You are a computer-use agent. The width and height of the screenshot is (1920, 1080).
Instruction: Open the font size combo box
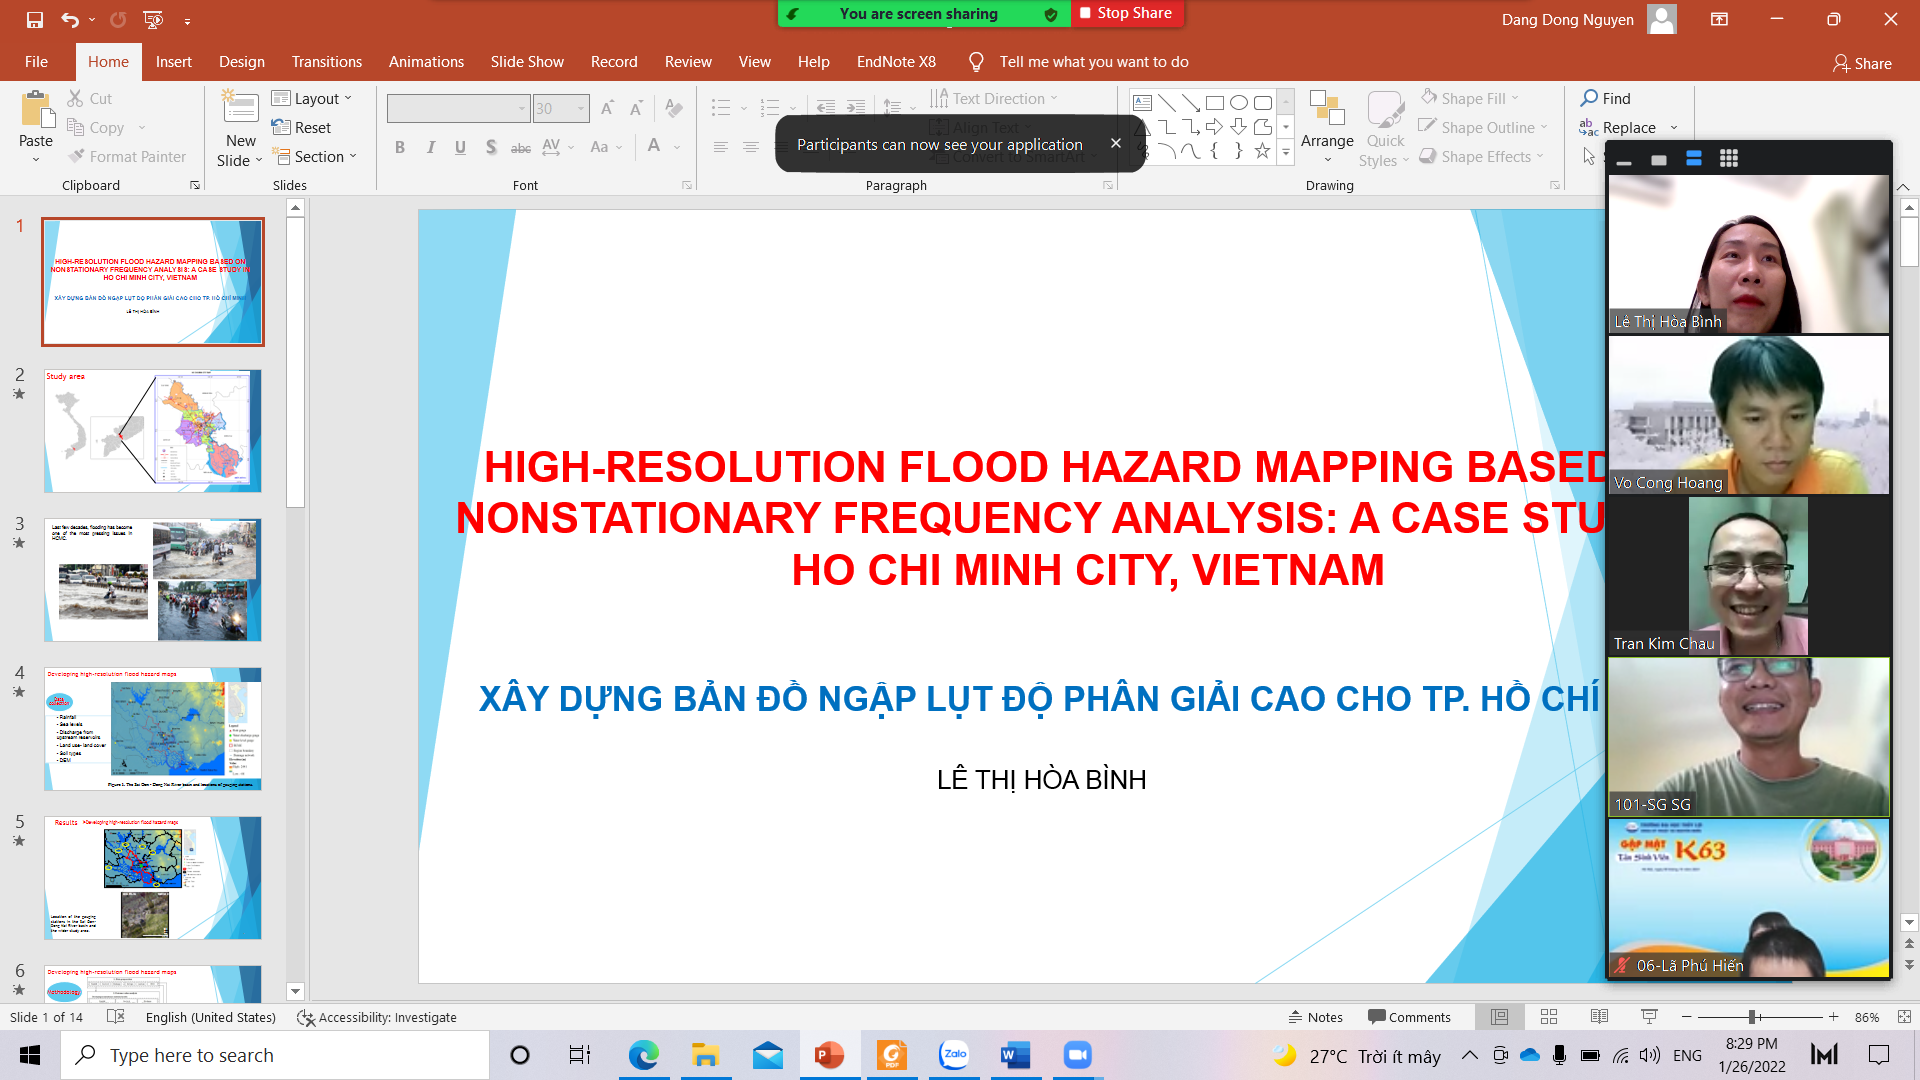[560, 108]
